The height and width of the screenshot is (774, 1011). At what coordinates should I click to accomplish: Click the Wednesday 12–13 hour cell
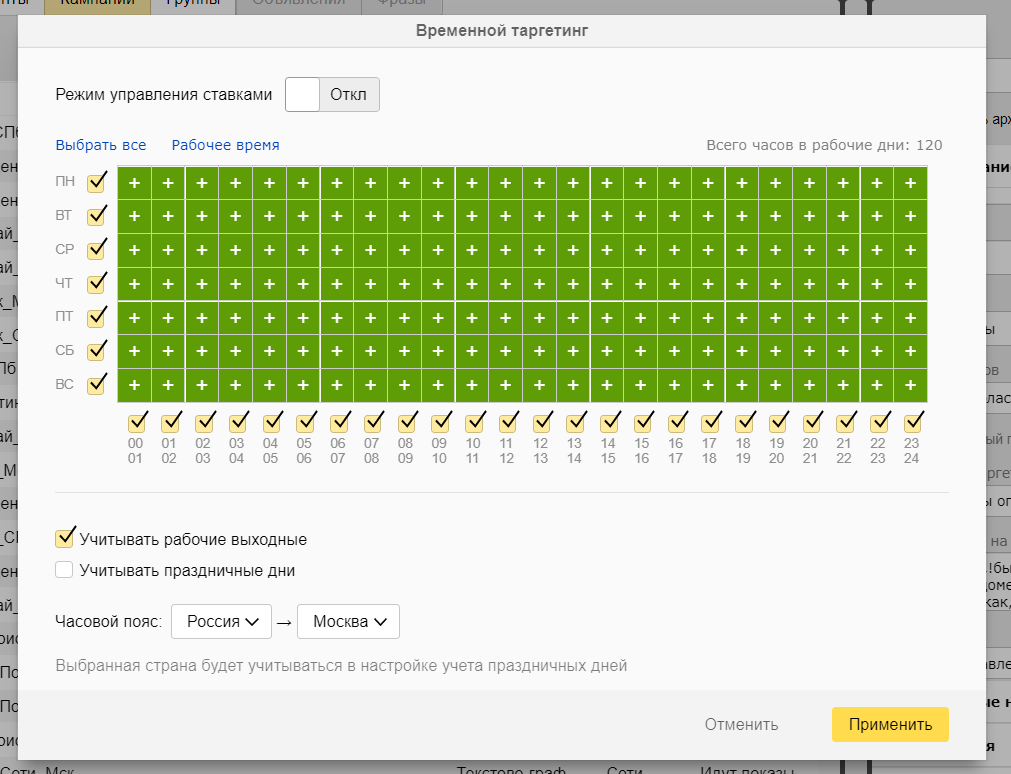click(x=539, y=250)
